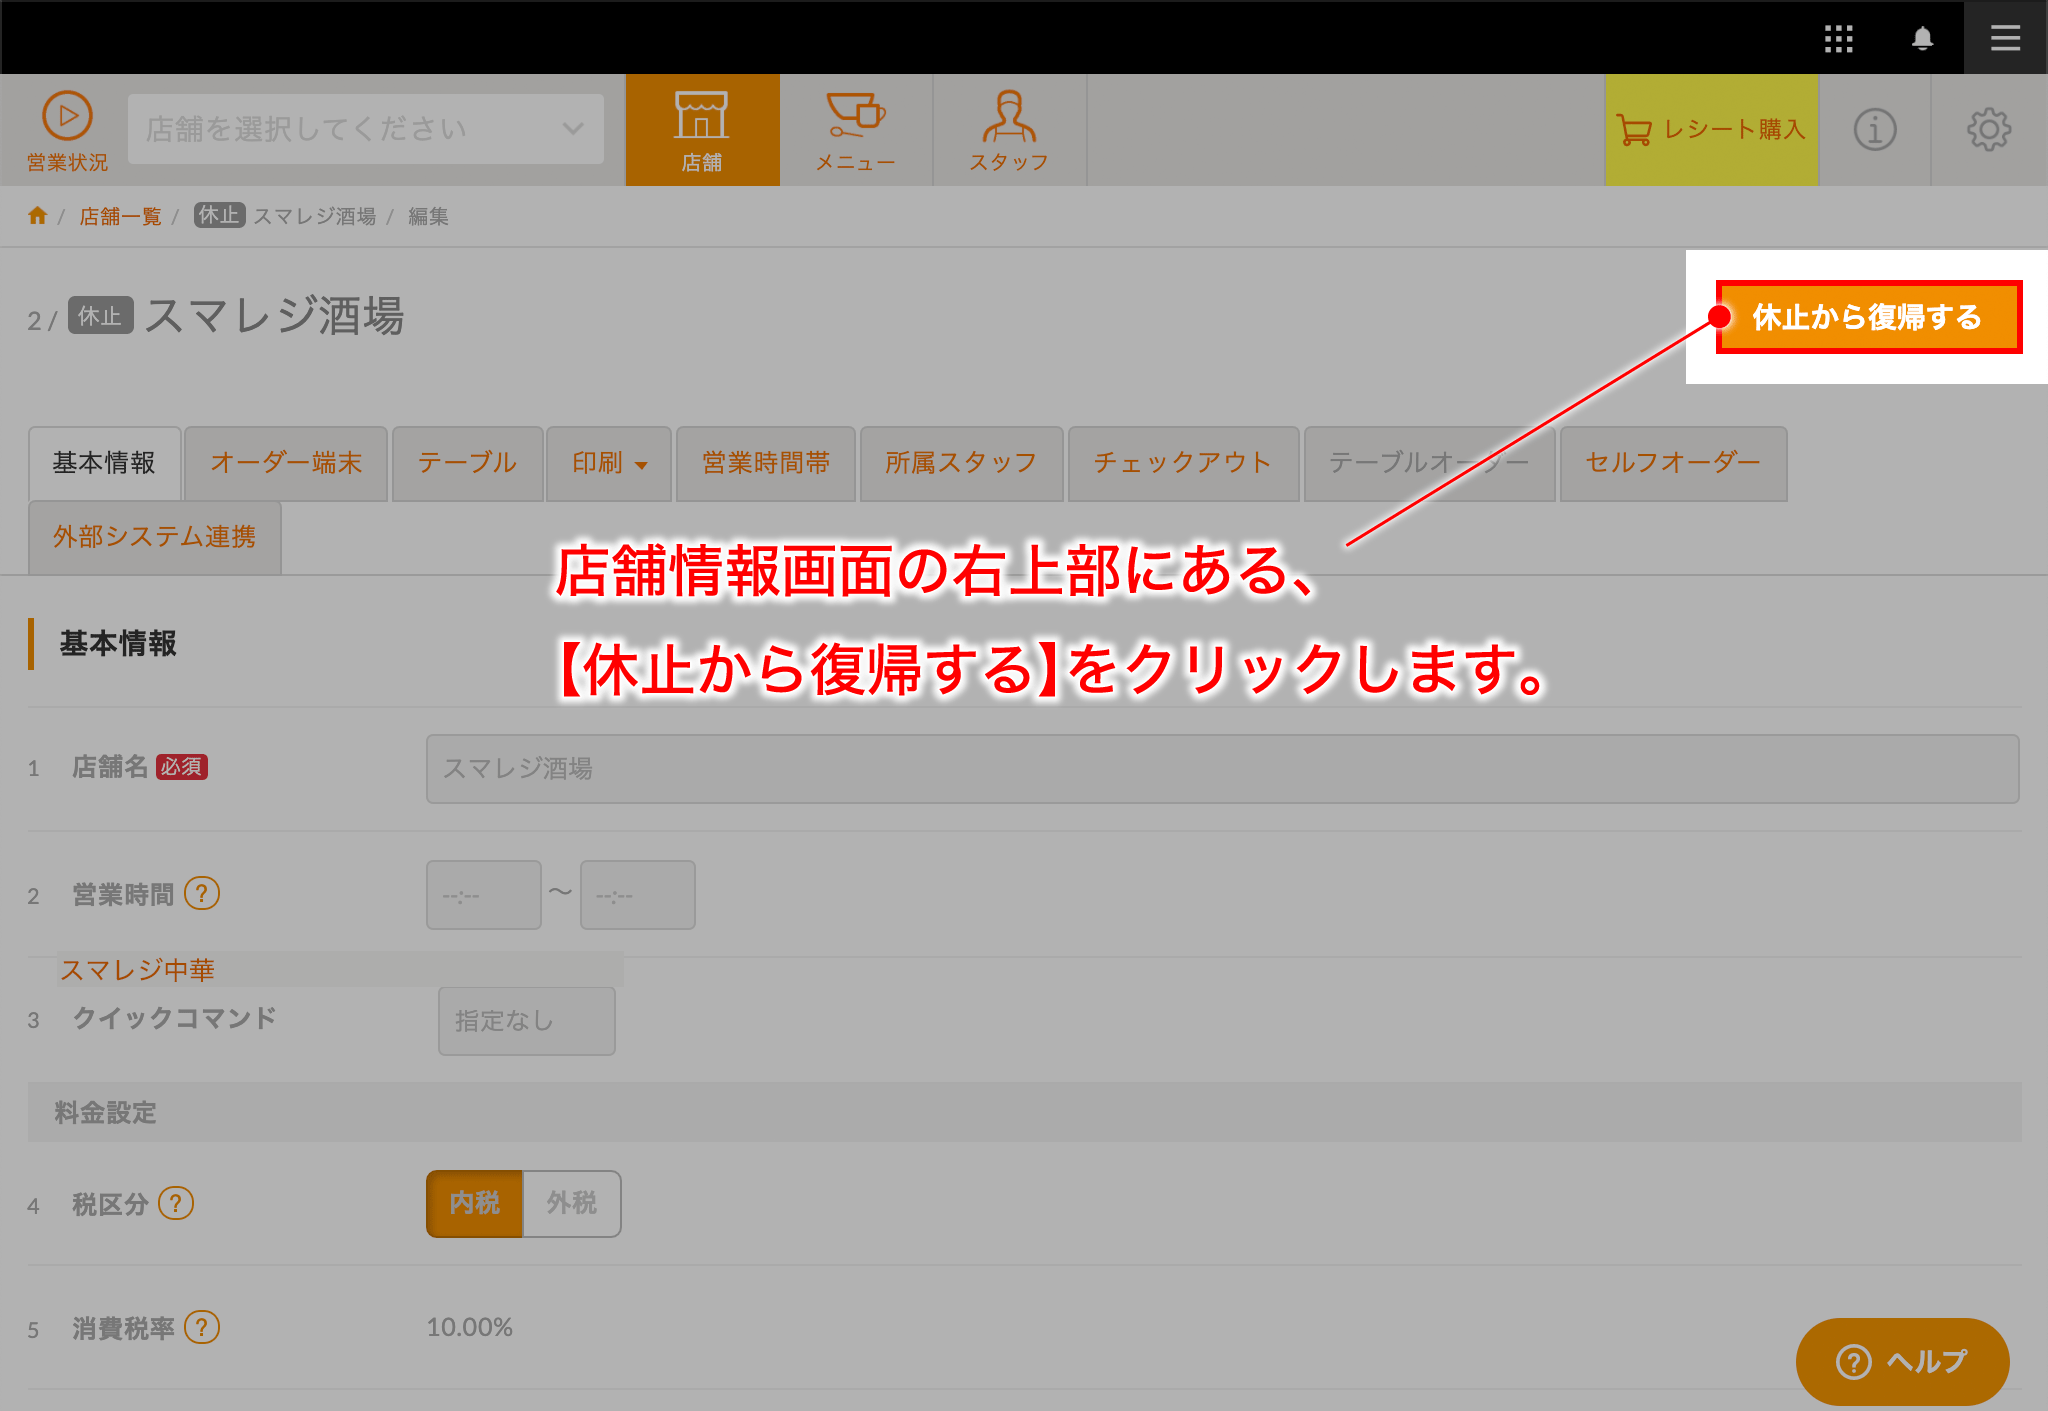Open クイックコマンド 指定なし dropdown
This screenshot has height=1411, width=2048.
pyautogui.click(x=526, y=1021)
